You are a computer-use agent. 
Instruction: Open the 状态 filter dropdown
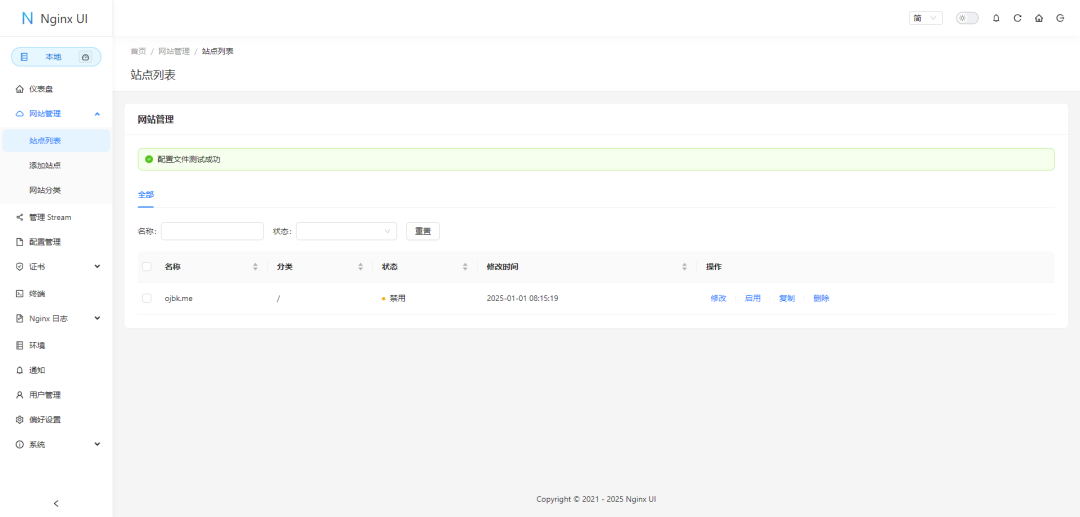click(x=346, y=231)
